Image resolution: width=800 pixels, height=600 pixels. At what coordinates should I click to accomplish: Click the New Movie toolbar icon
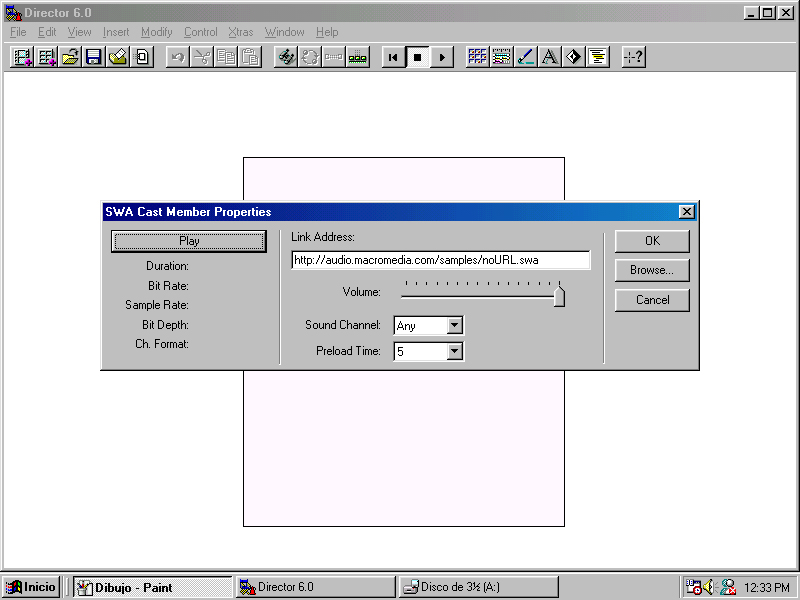click(22, 57)
